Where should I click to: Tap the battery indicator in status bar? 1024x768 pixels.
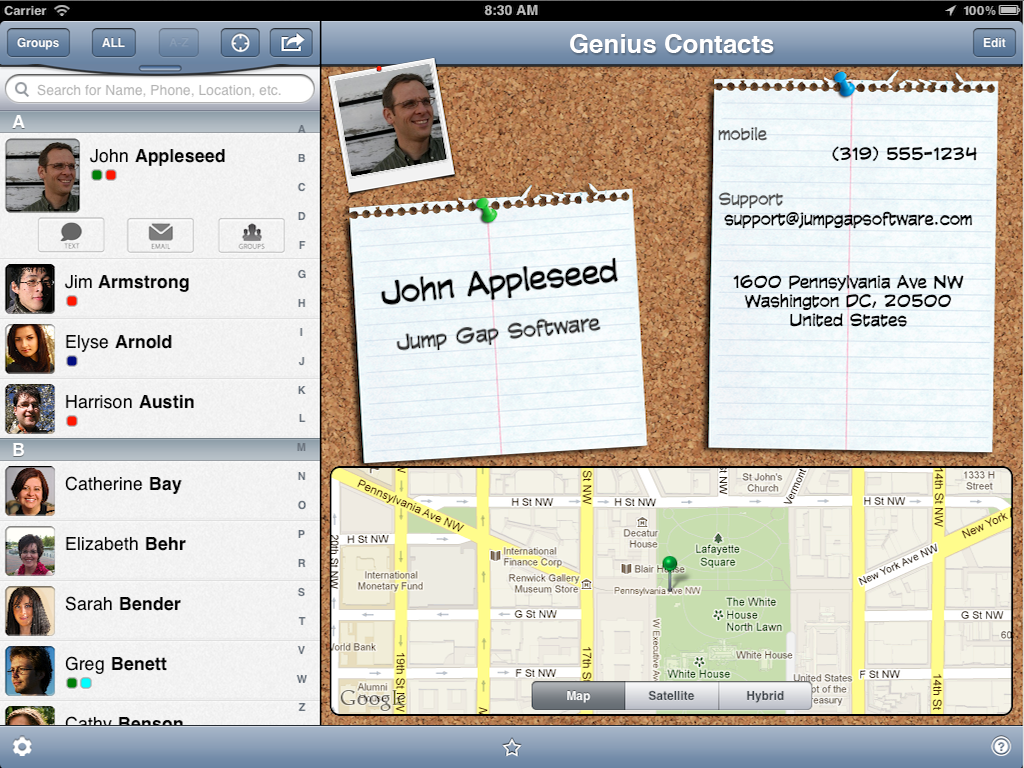[x=1009, y=10]
